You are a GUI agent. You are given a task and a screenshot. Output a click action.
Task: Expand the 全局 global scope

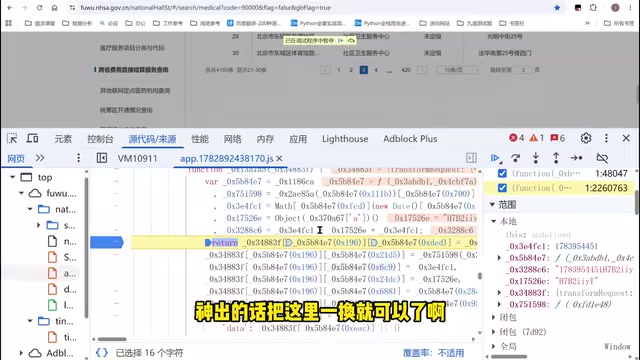click(494, 346)
